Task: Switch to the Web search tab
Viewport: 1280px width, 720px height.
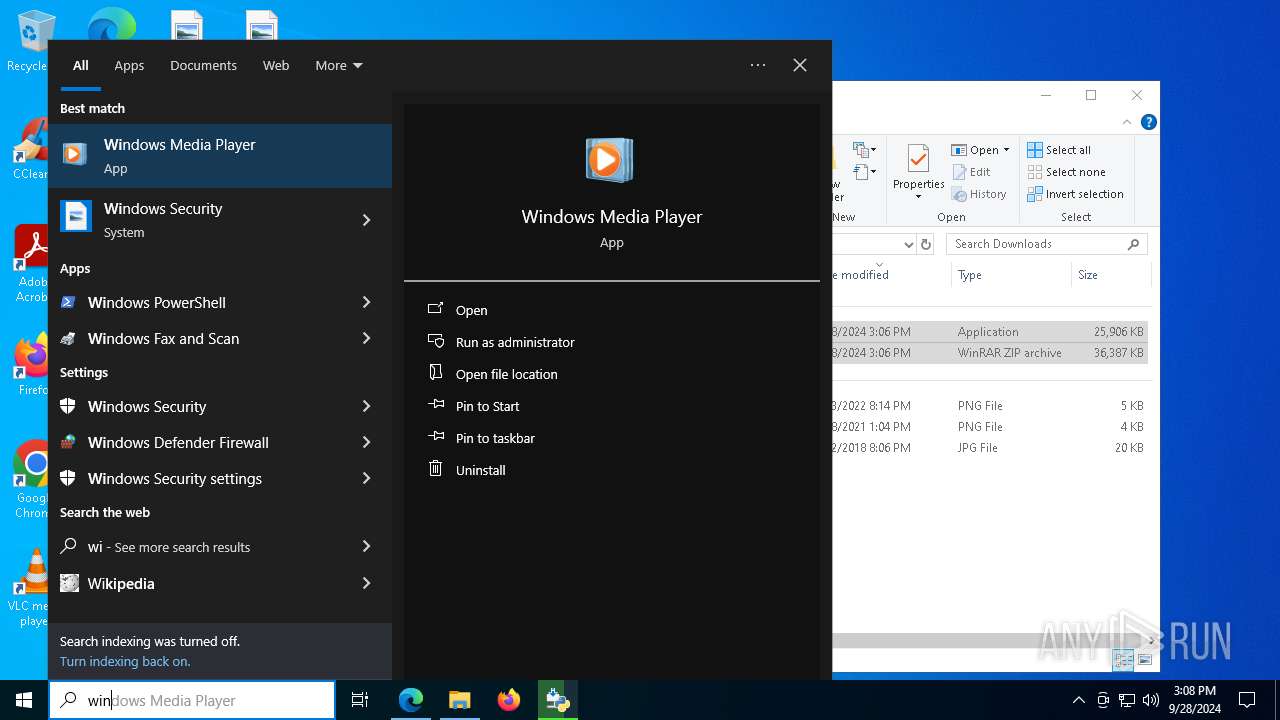Action: point(276,65)
